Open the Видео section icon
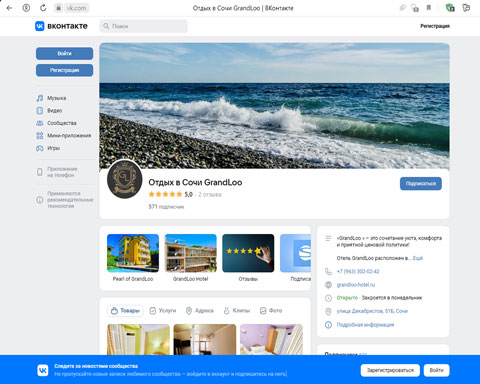 (x=40, y=110)
